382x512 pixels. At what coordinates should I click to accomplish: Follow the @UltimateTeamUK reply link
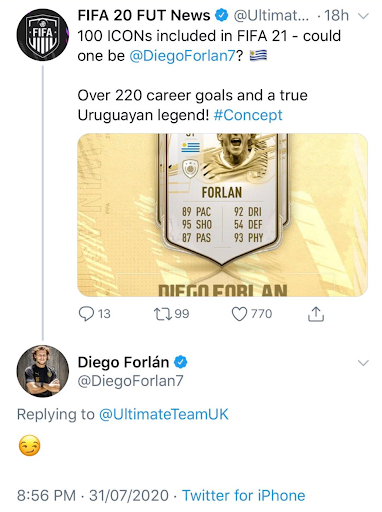click(164, 414)
